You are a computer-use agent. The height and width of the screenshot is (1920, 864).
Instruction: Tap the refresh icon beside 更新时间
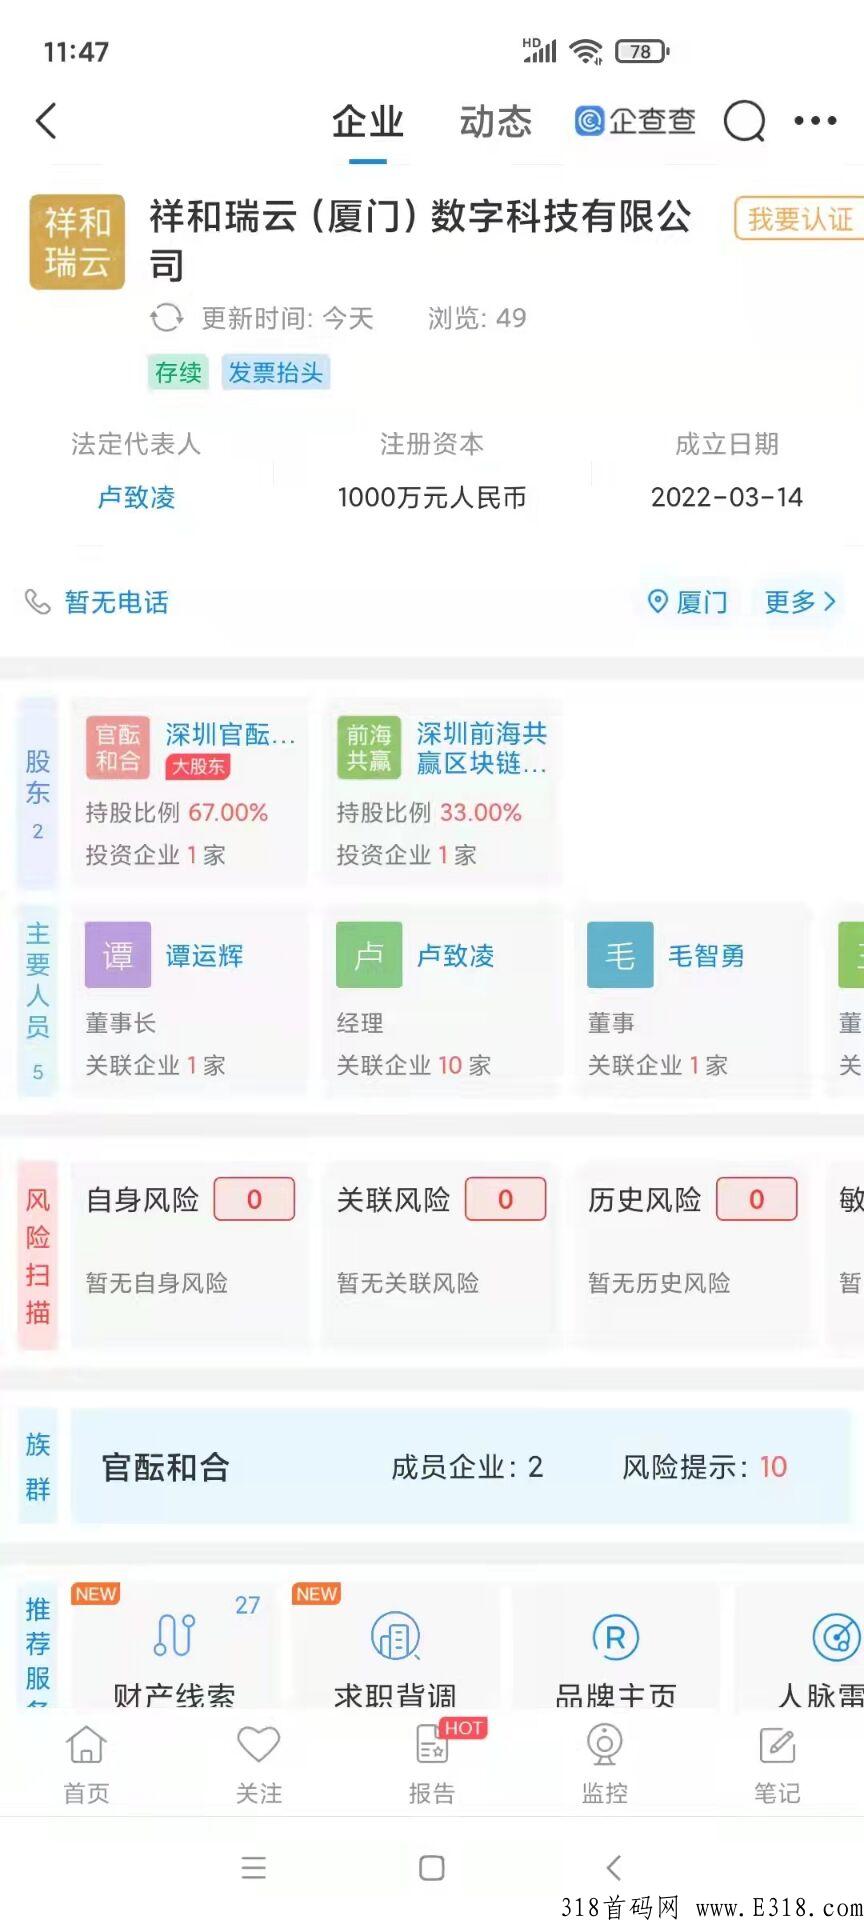(167, 318)
